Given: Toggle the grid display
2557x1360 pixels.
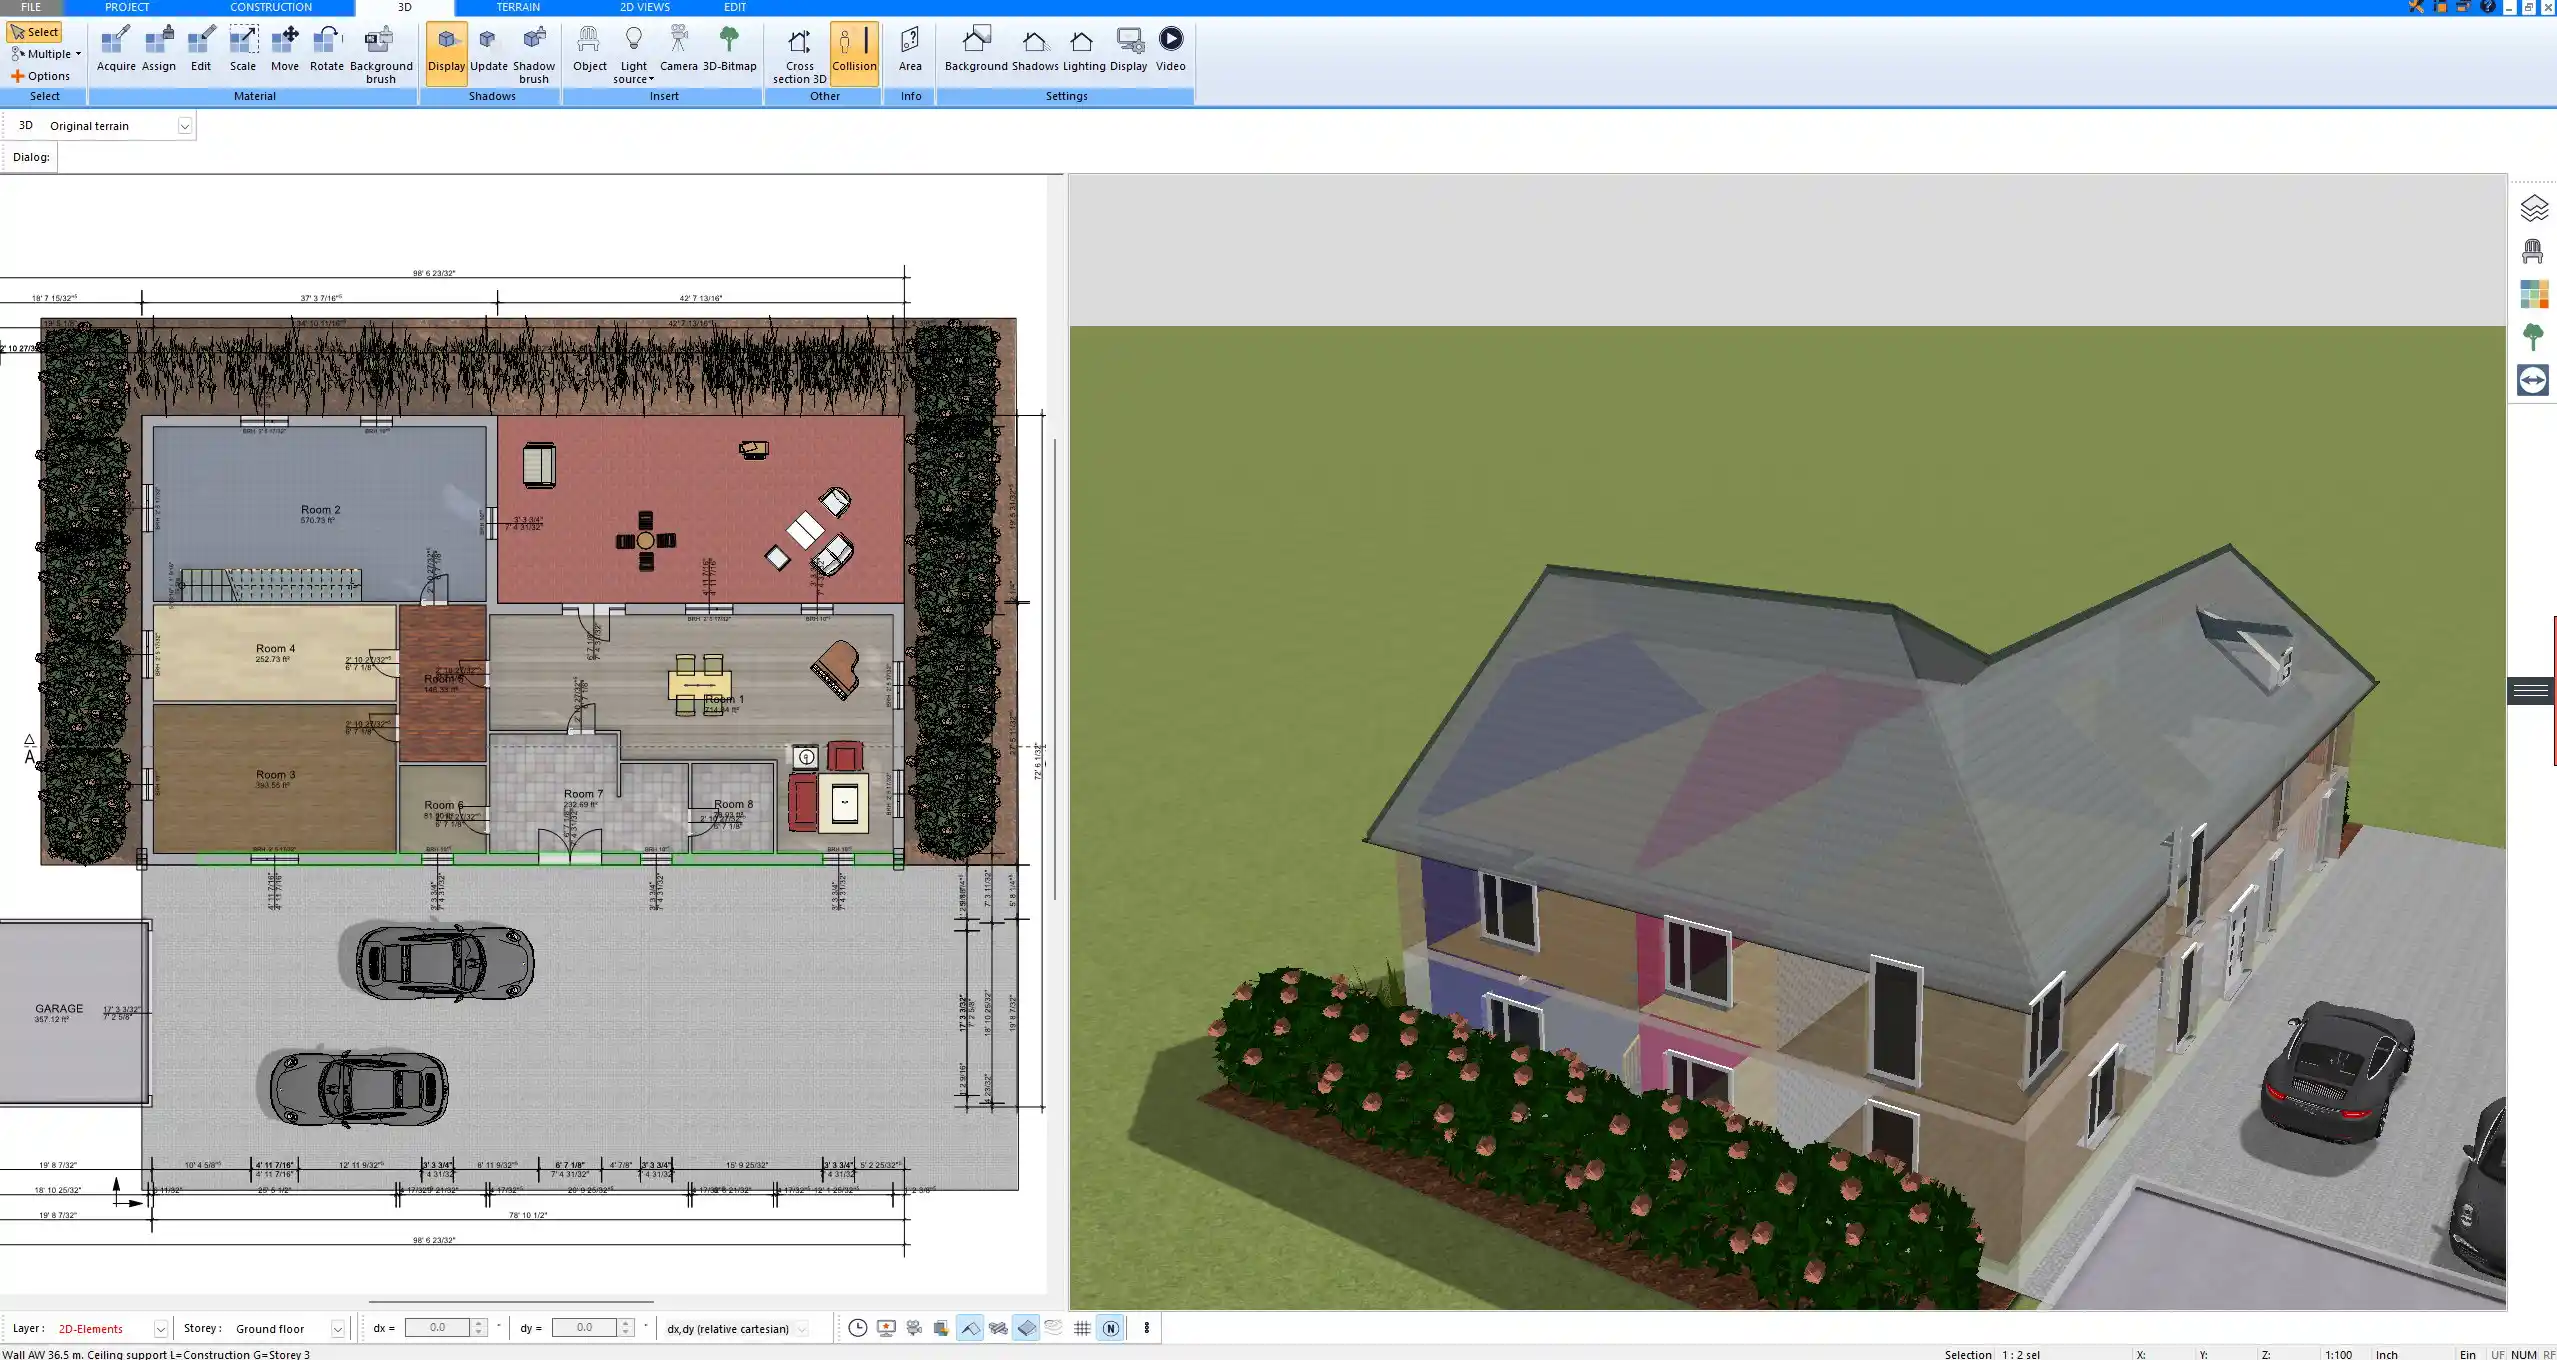Looking at the screenshot, I should [1082, 1328].
